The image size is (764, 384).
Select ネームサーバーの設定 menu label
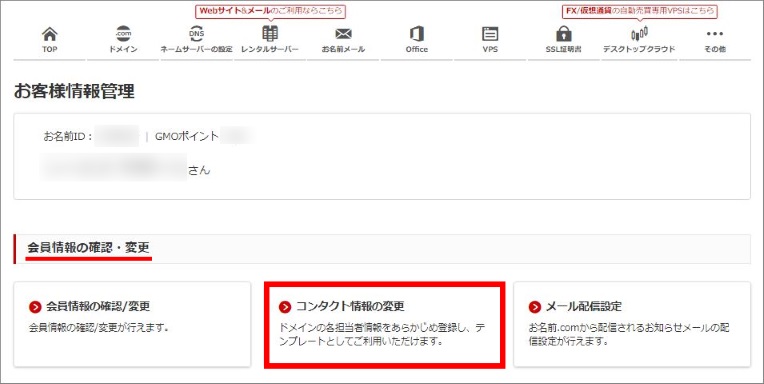[x=196, y=49]
